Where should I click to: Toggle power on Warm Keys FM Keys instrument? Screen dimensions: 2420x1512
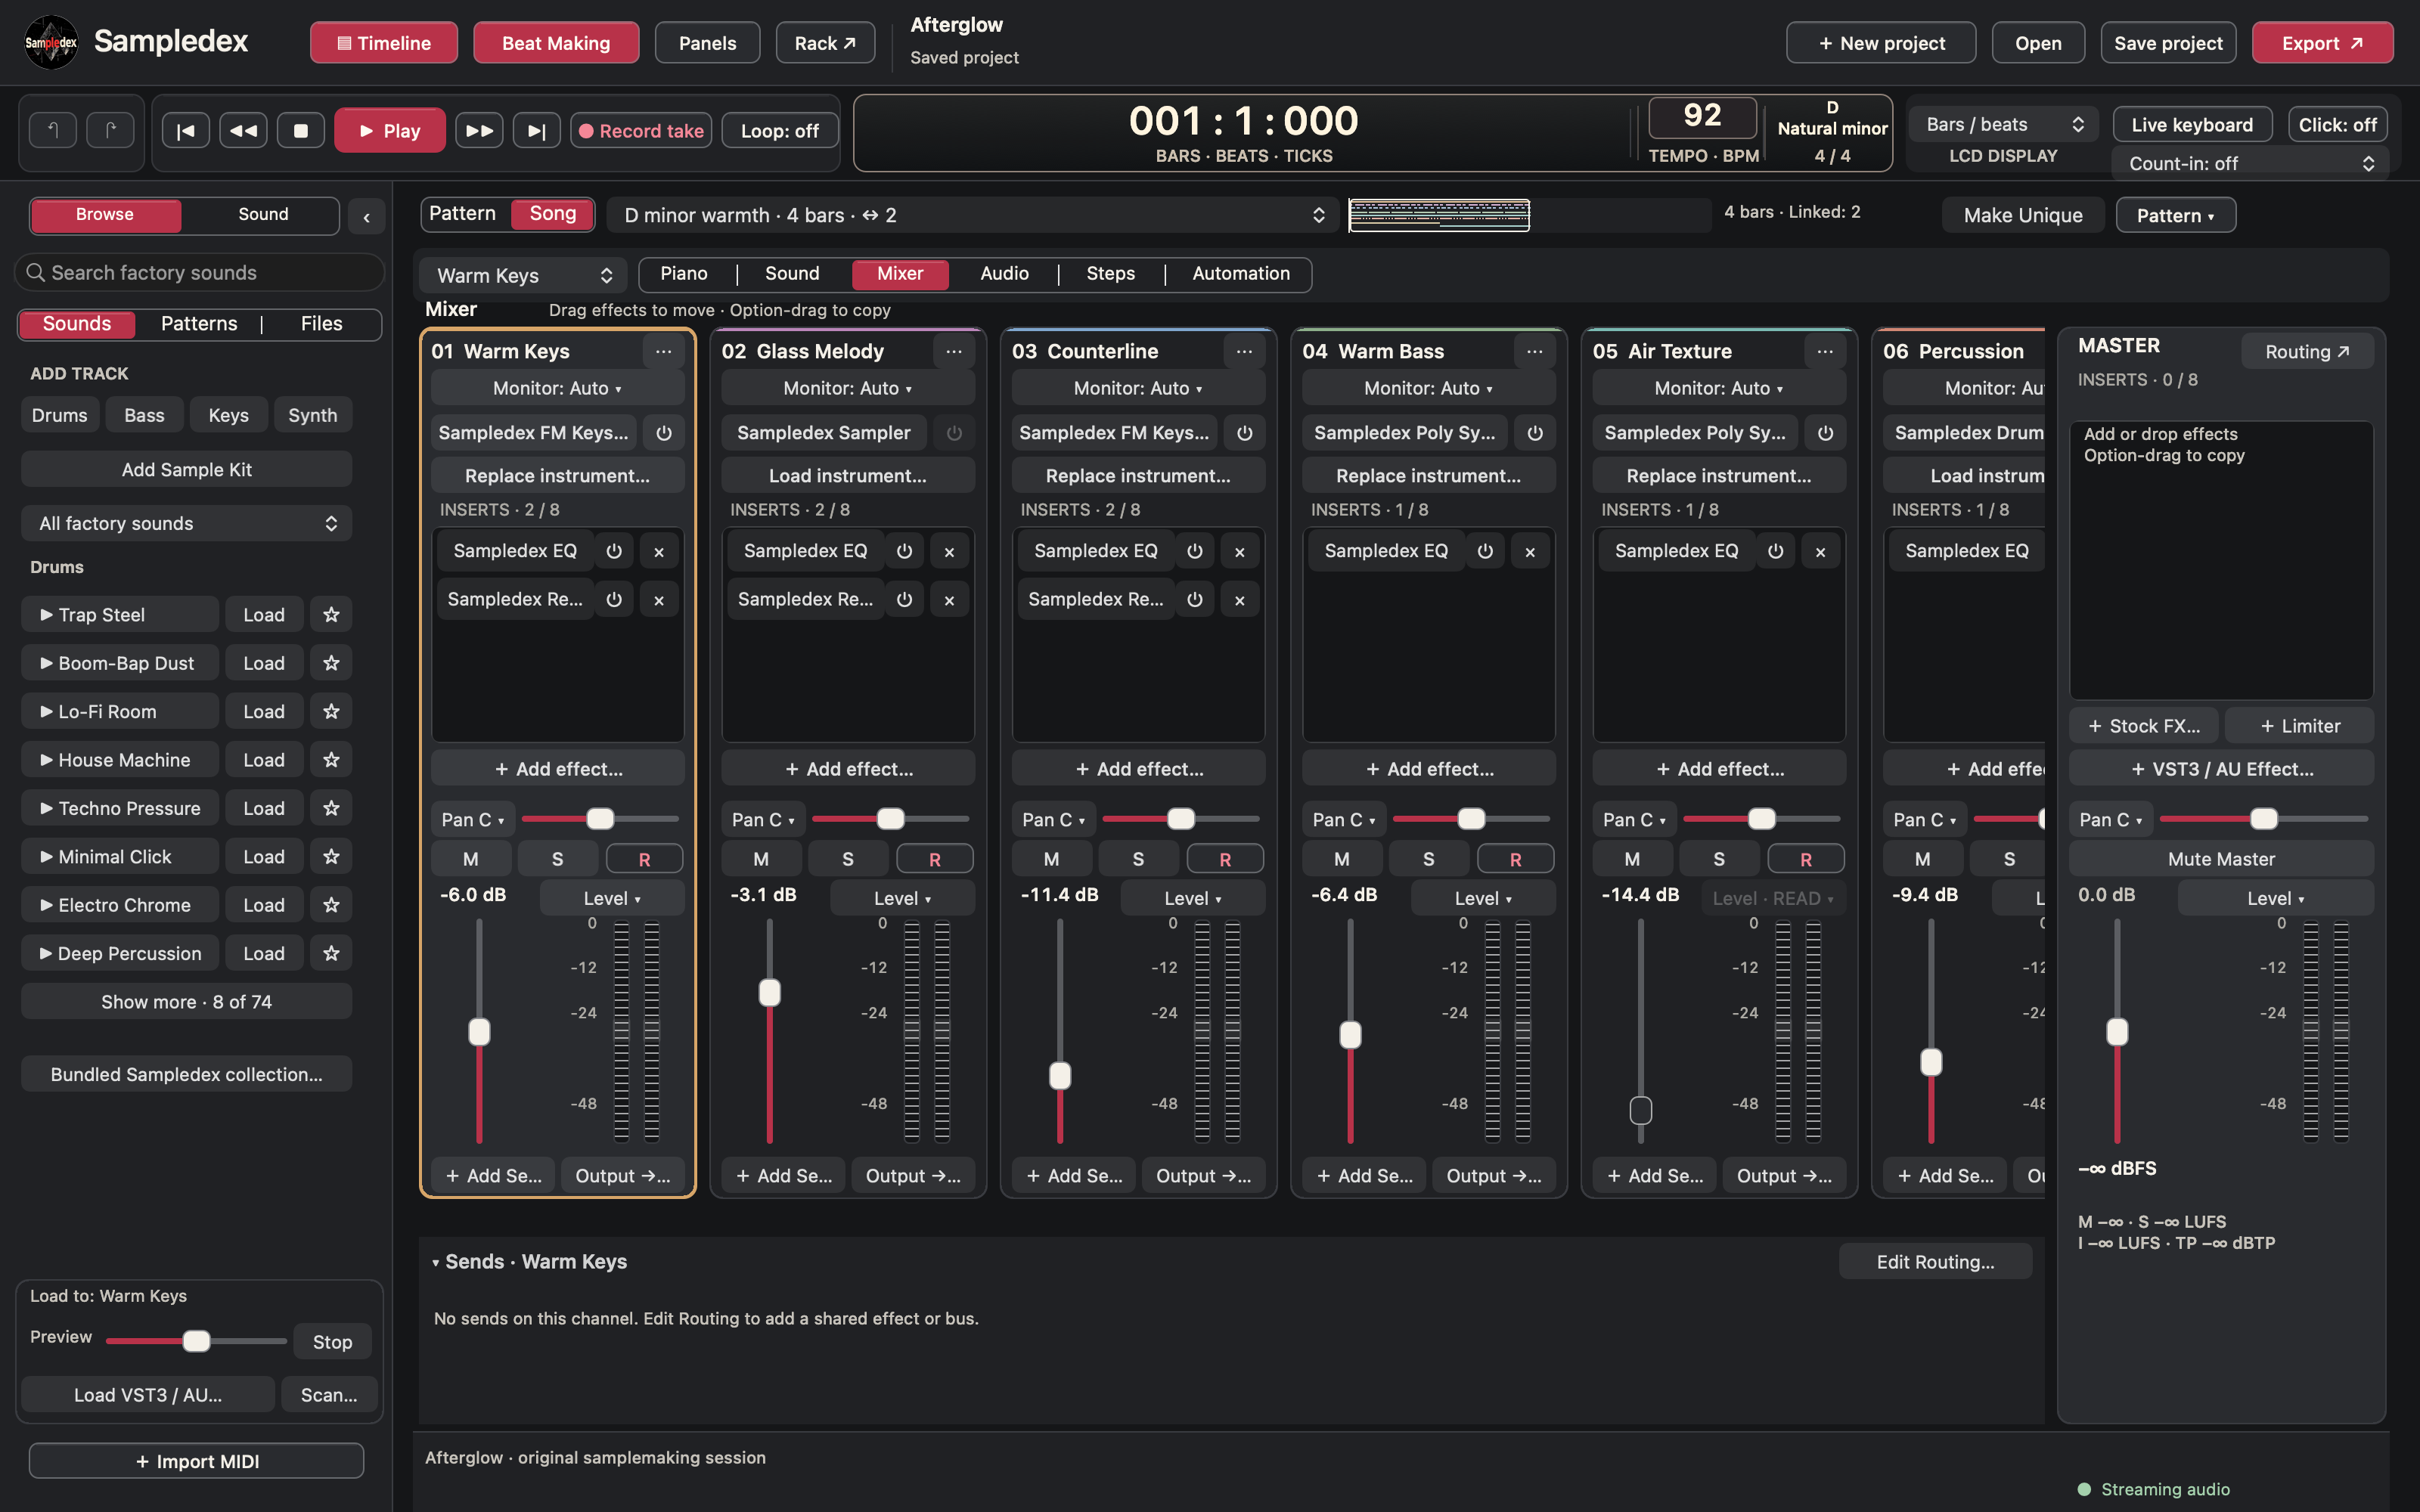[x=663, y=433]
